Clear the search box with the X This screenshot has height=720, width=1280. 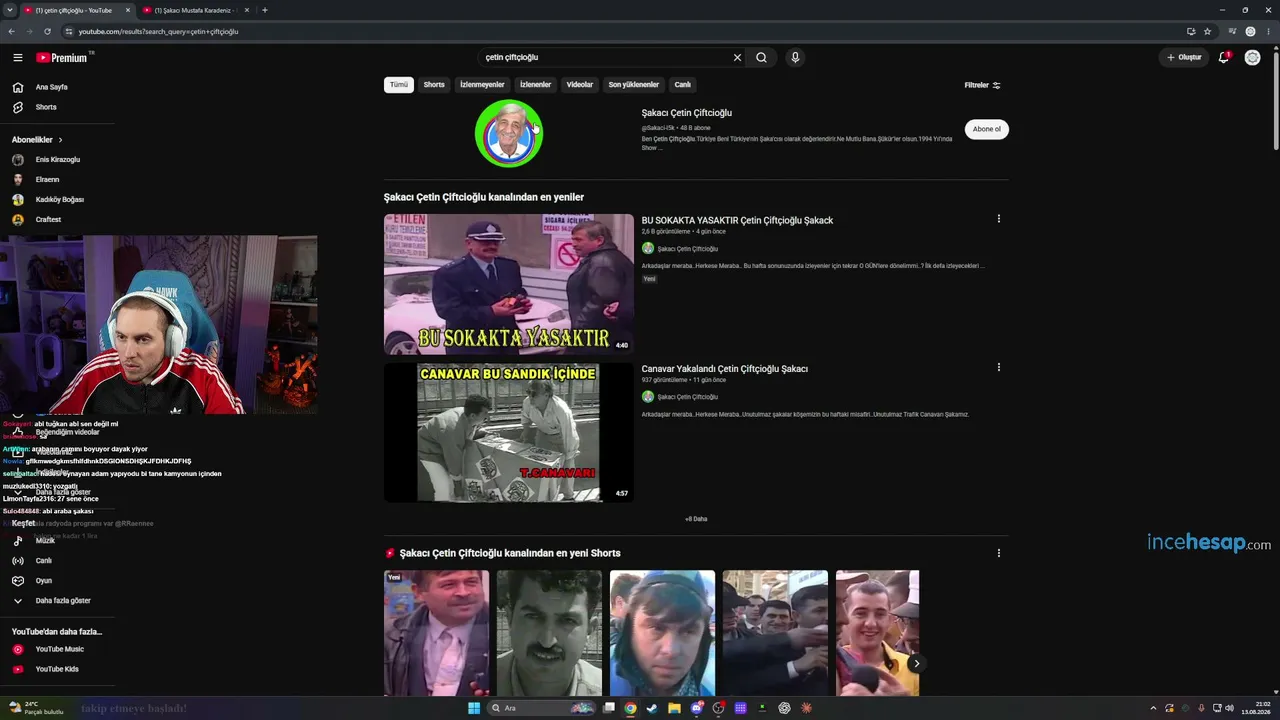coord(738,58)
